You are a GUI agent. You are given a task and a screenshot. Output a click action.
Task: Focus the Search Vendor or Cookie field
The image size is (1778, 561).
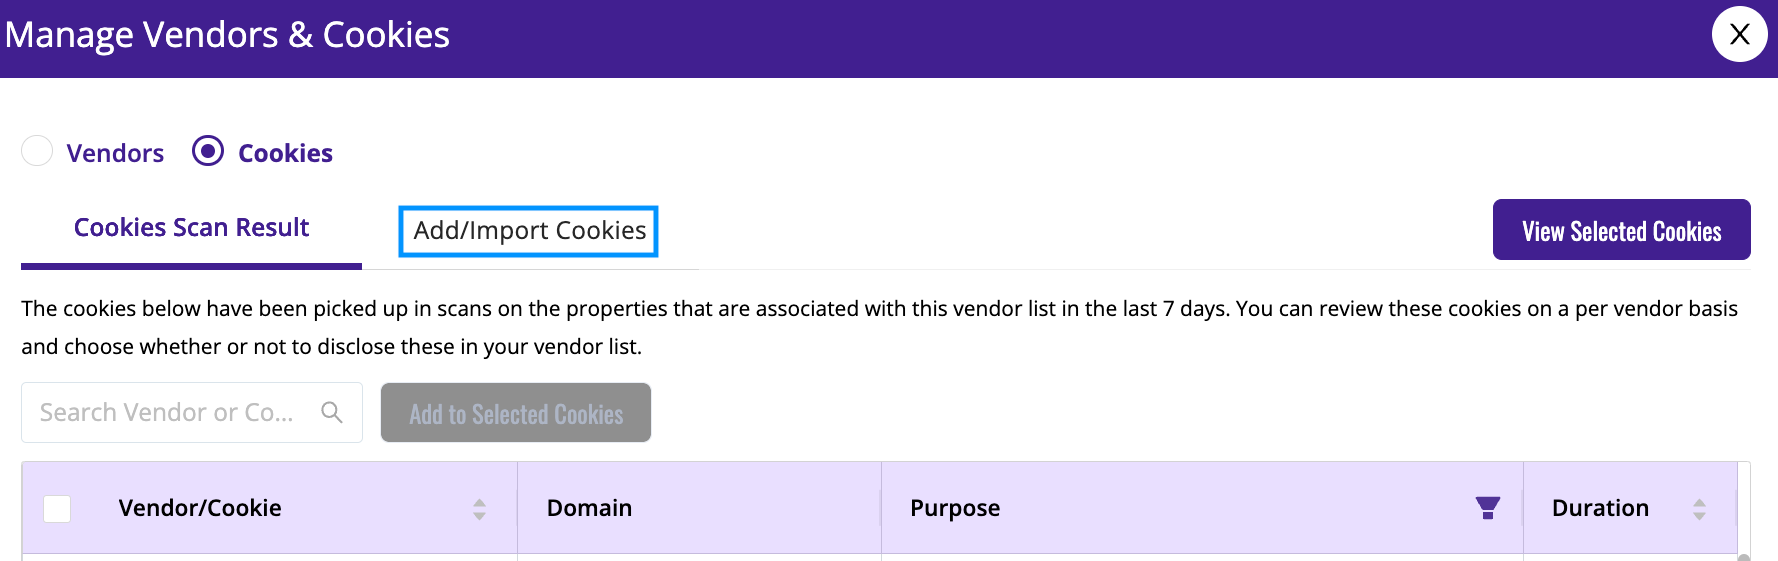pyautogui.click(x=191, y=412)
